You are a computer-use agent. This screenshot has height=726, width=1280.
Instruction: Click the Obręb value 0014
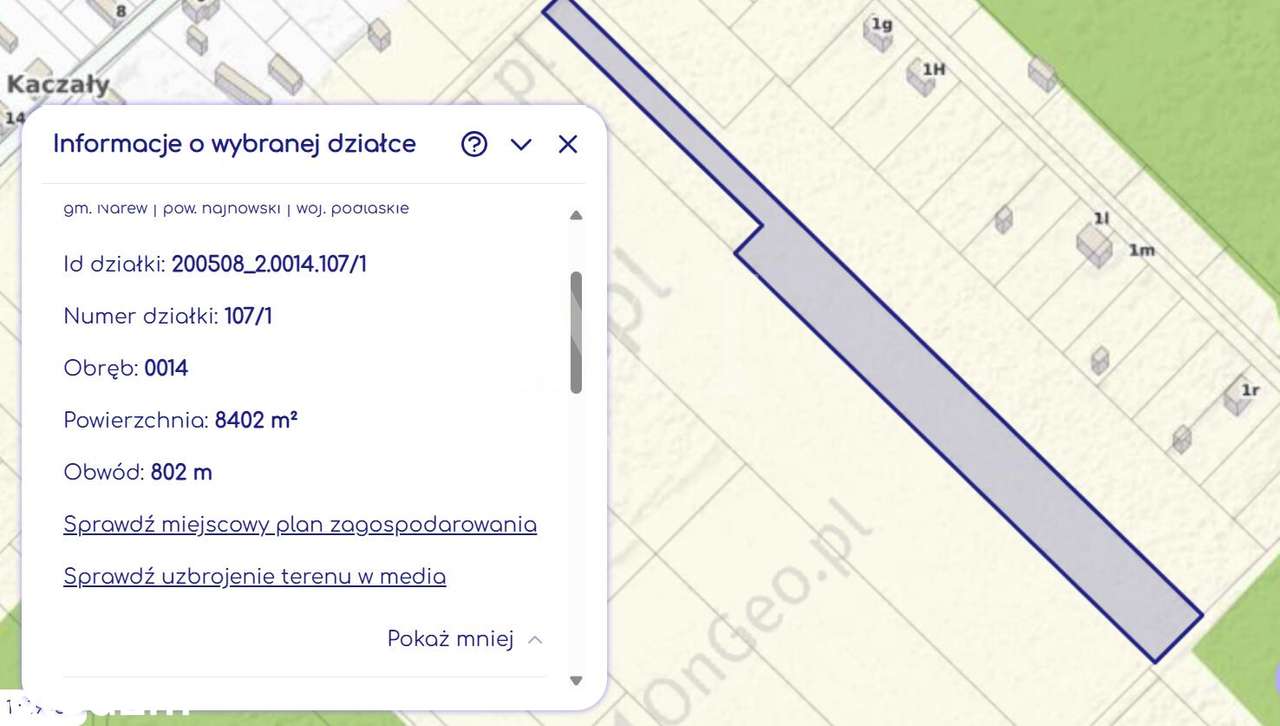tap(166, 368)
